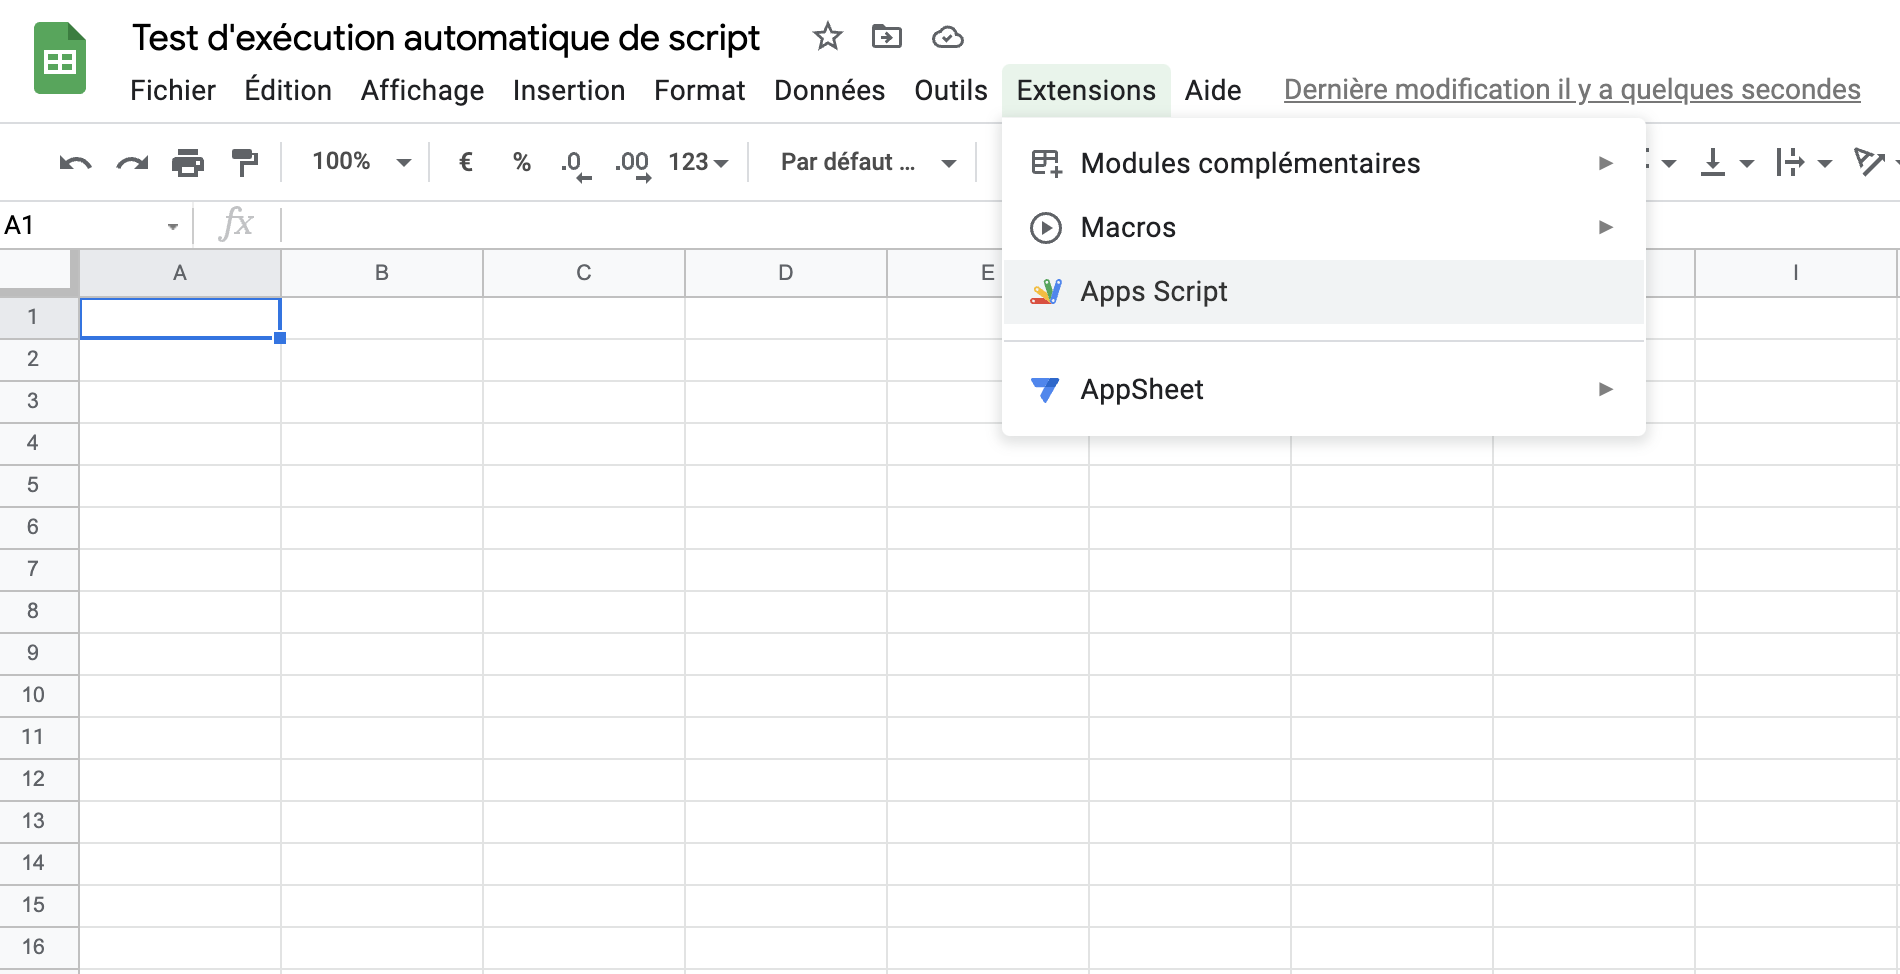Open the Print icon
Image resolution: width=1900 pixels, height=974 pixels.
click(188, 161)
